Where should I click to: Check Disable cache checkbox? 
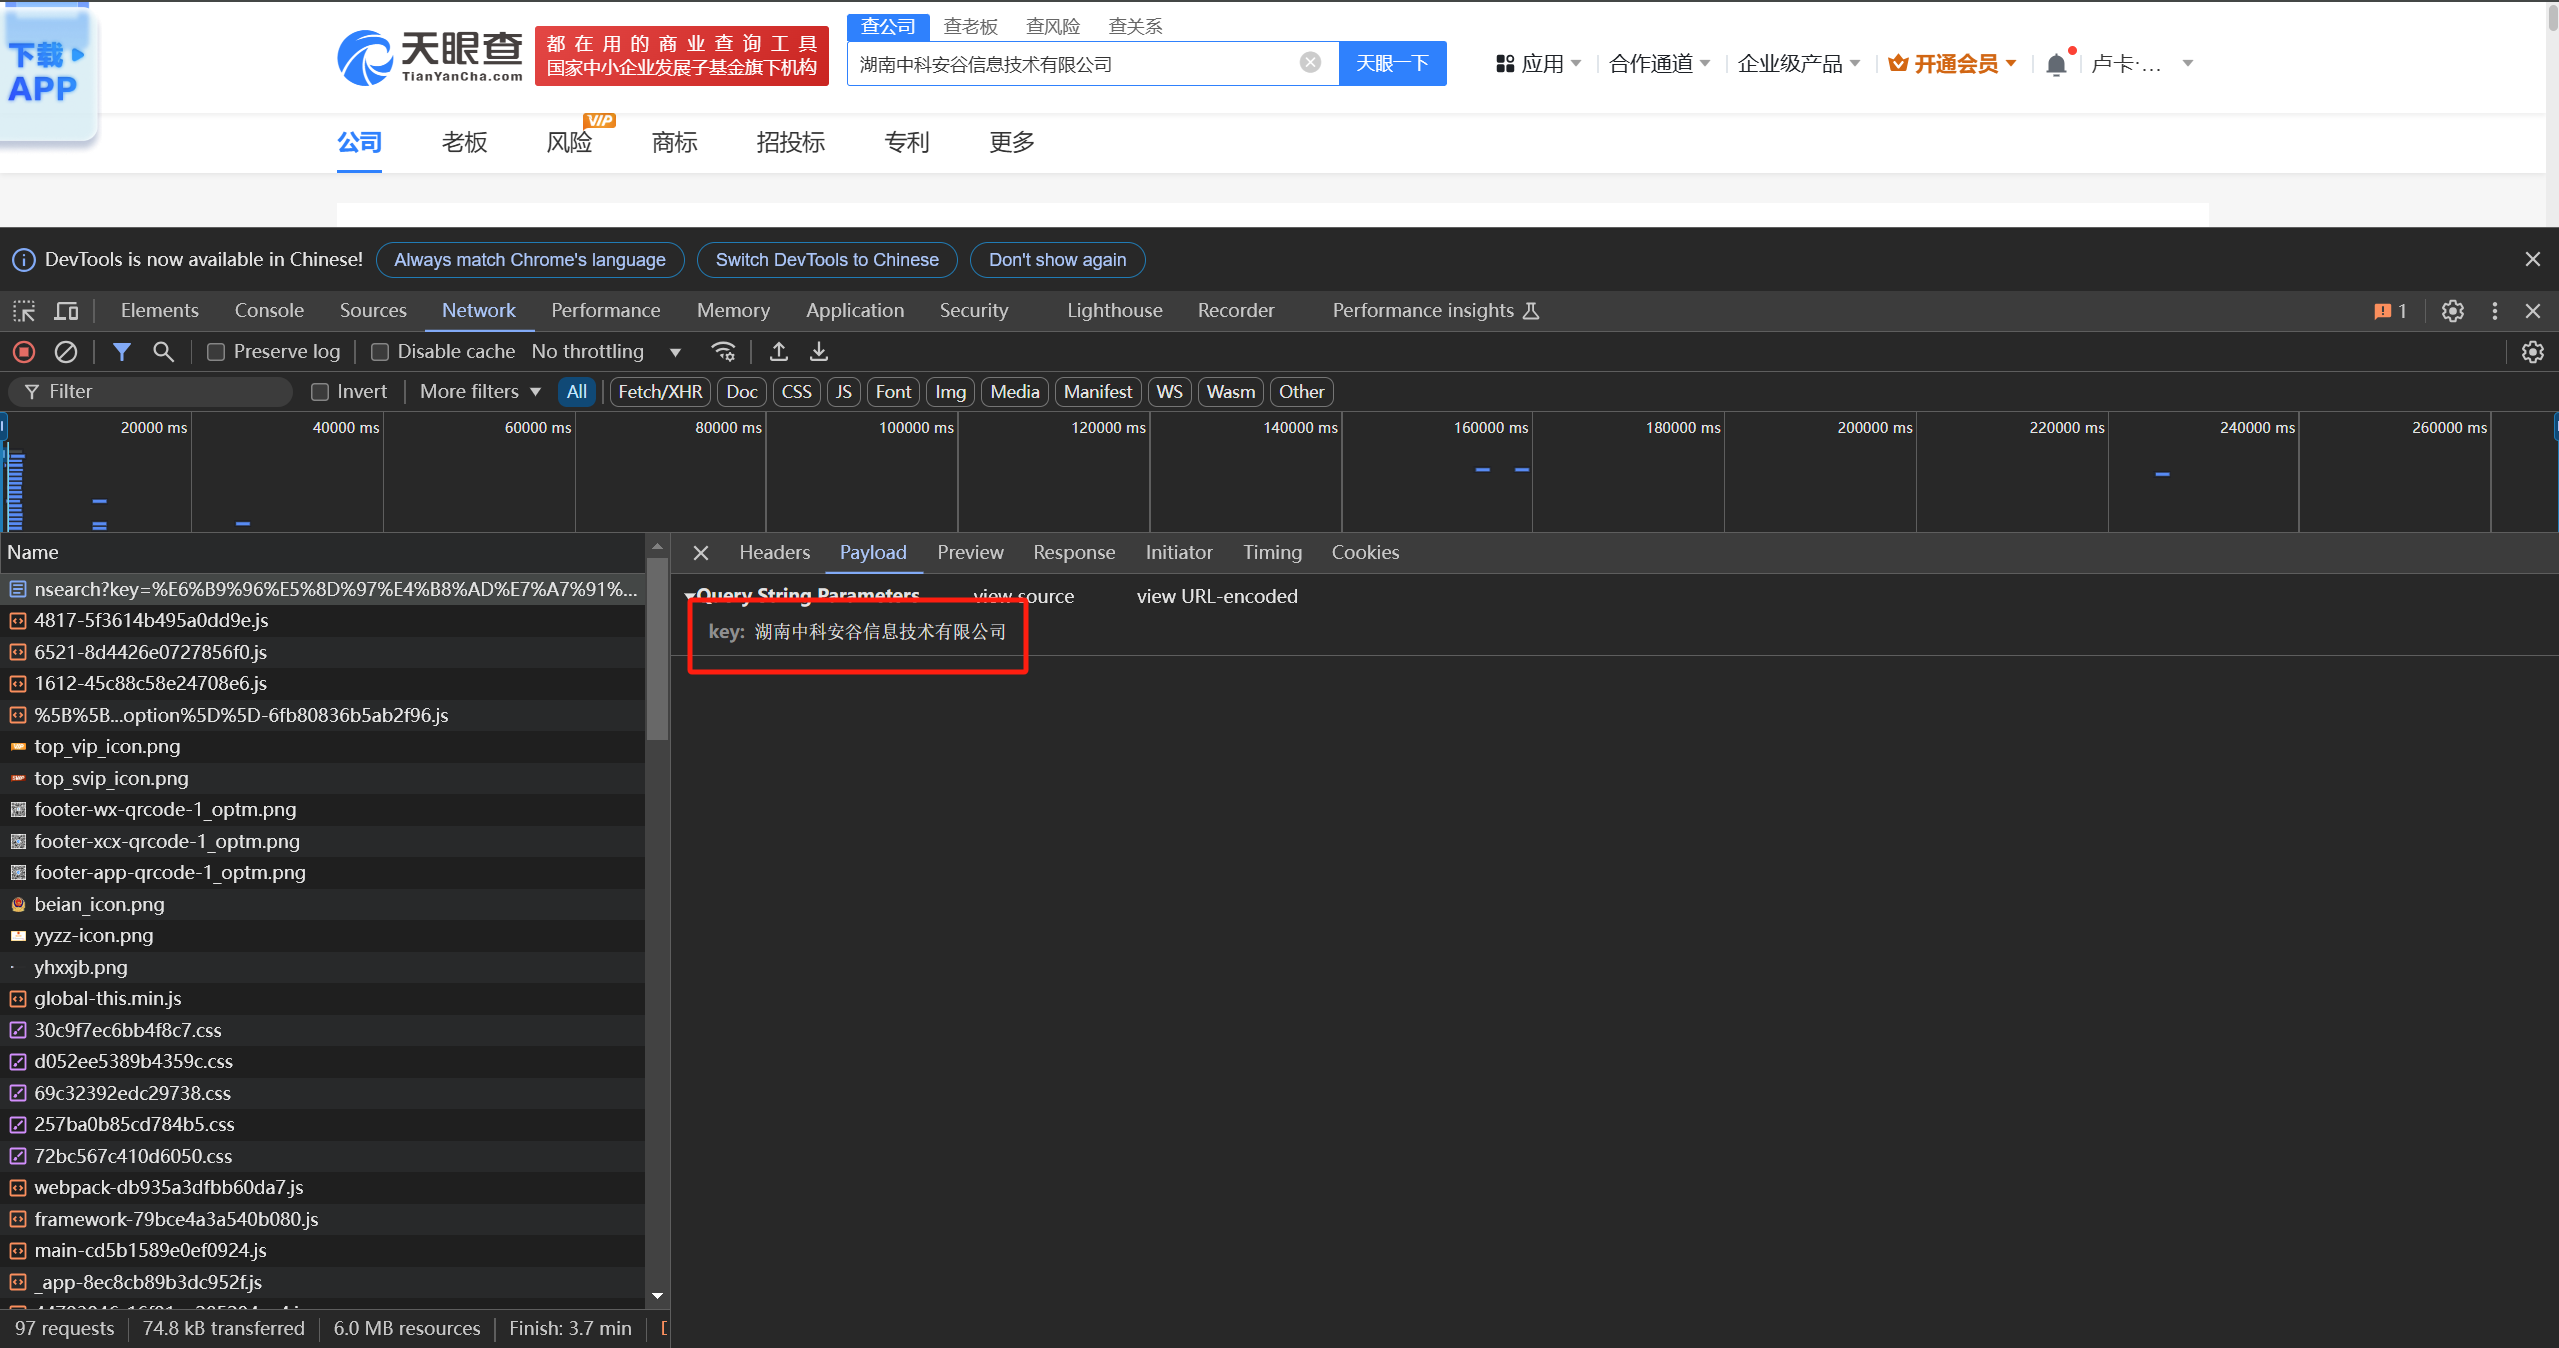coord(380,352)
